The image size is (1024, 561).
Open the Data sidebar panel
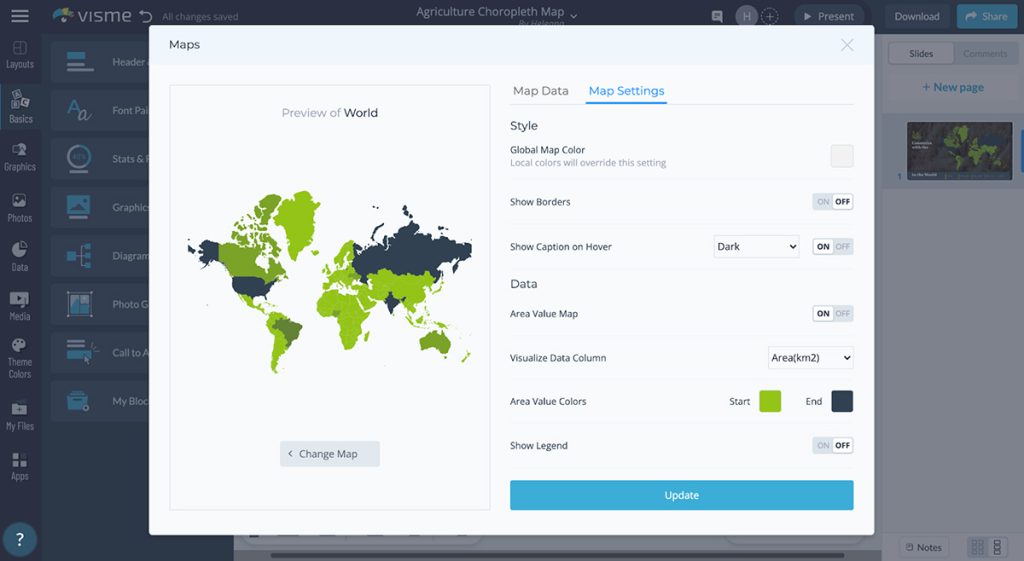coord(20,255)
